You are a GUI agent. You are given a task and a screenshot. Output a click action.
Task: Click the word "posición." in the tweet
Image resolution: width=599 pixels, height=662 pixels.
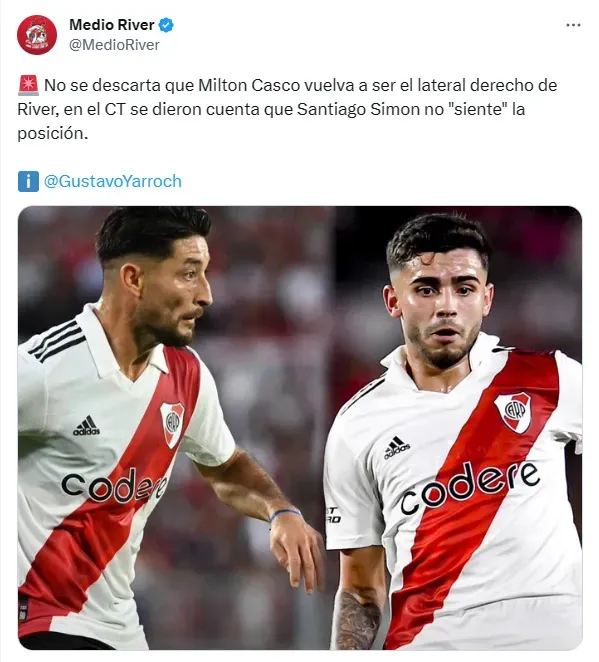[53, 133]
